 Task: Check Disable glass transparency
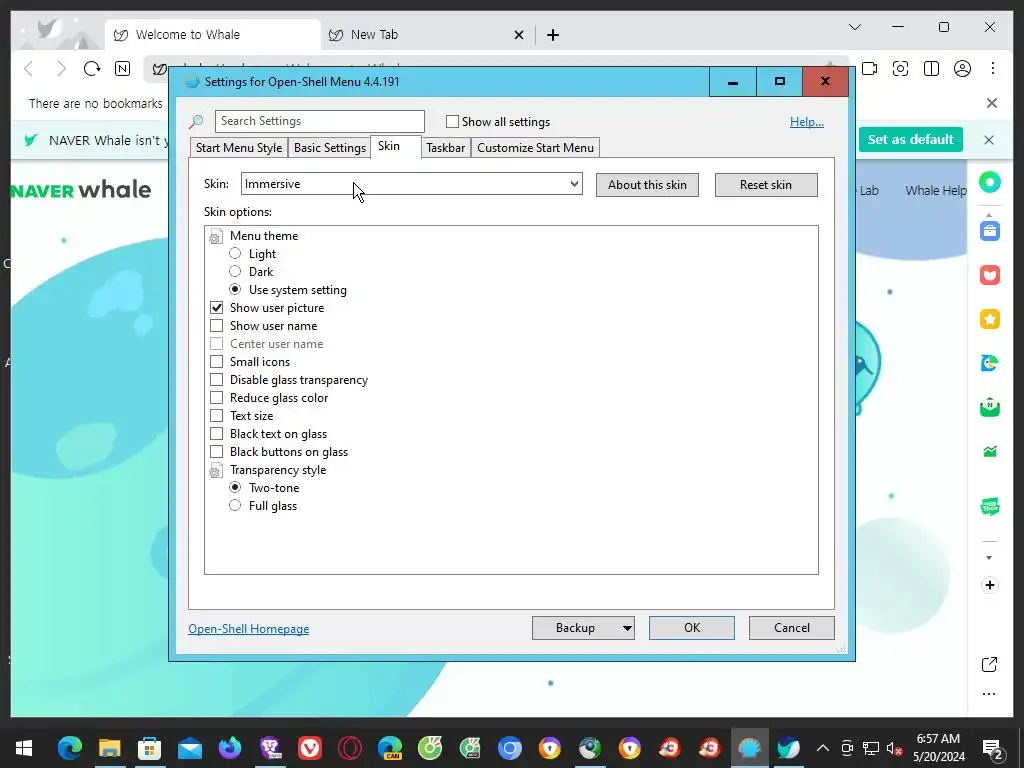216,379
